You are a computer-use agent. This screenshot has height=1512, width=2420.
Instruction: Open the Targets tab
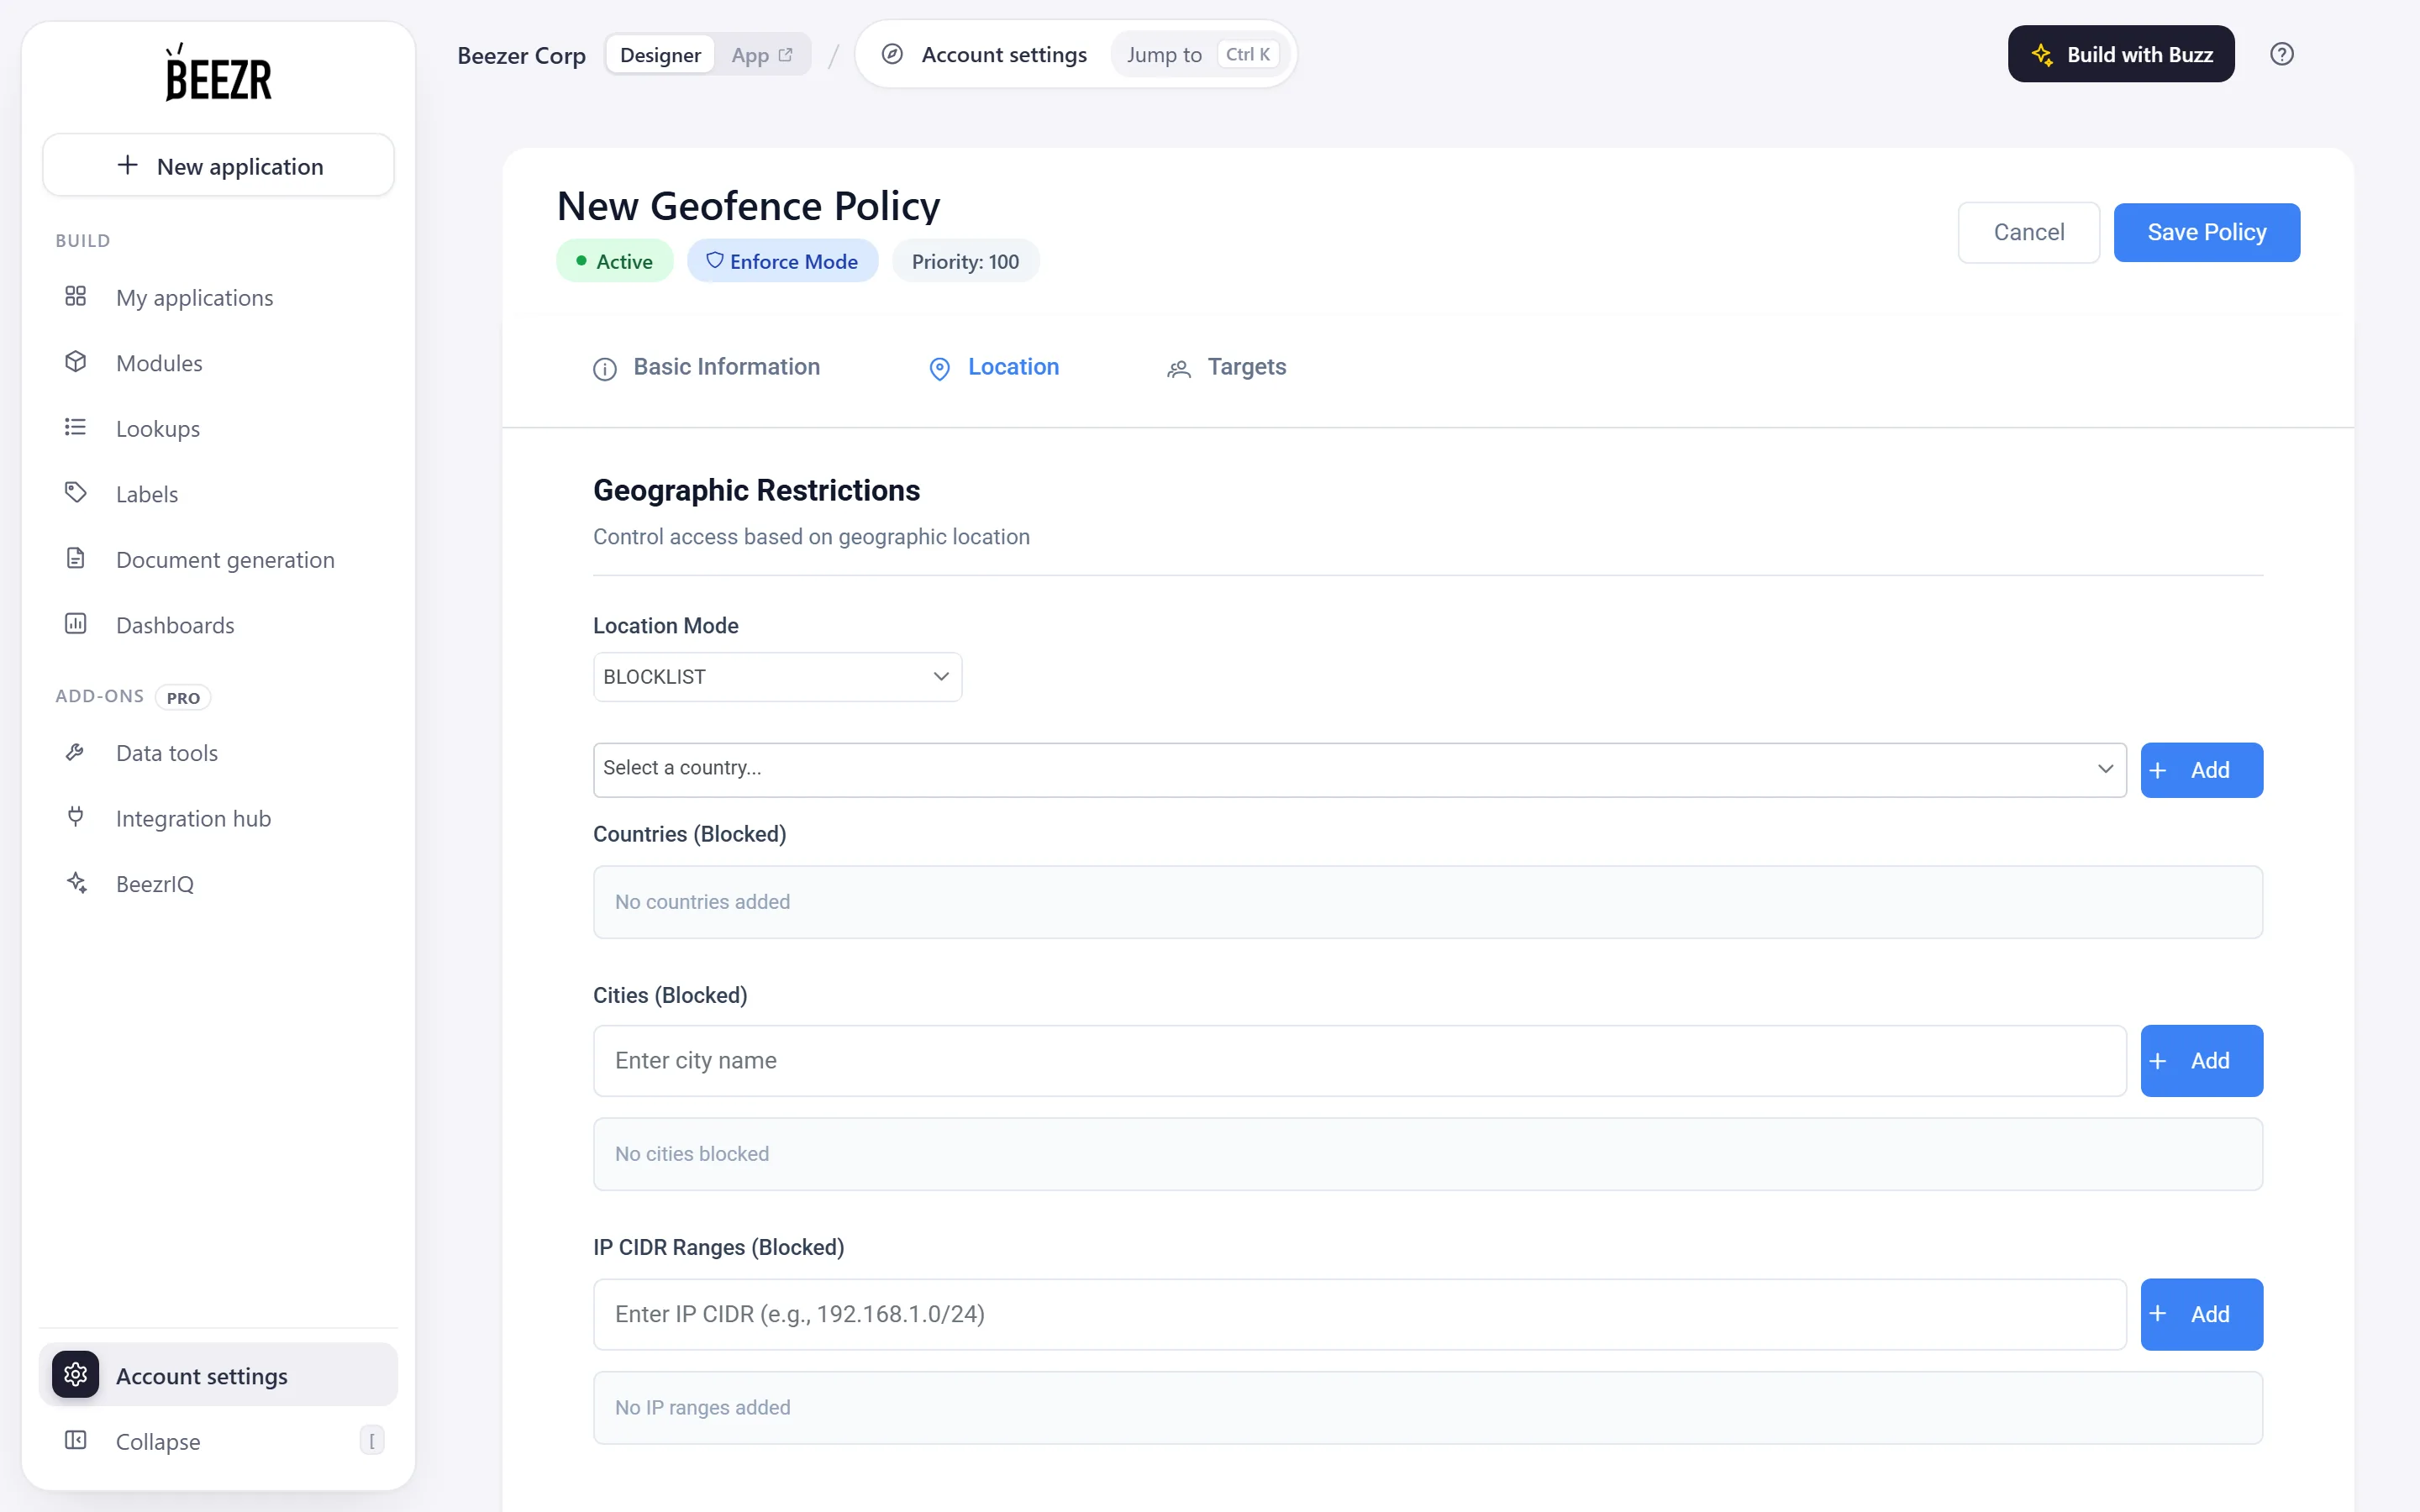1226,367
